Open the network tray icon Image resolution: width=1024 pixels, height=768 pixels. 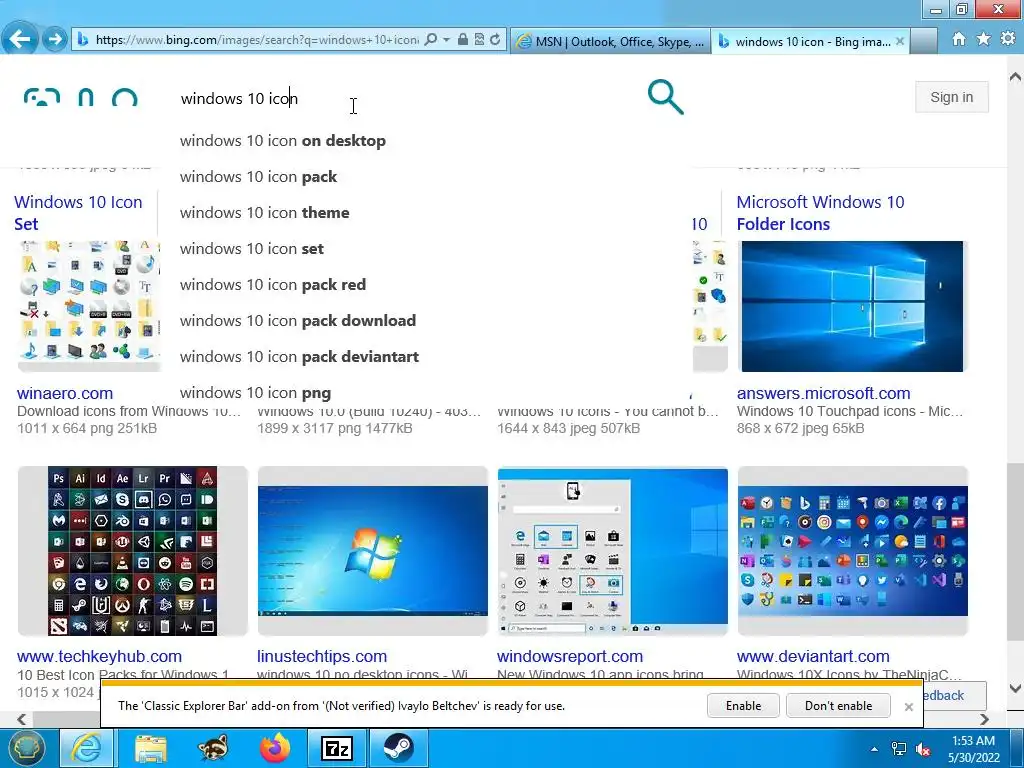point(899,749)
